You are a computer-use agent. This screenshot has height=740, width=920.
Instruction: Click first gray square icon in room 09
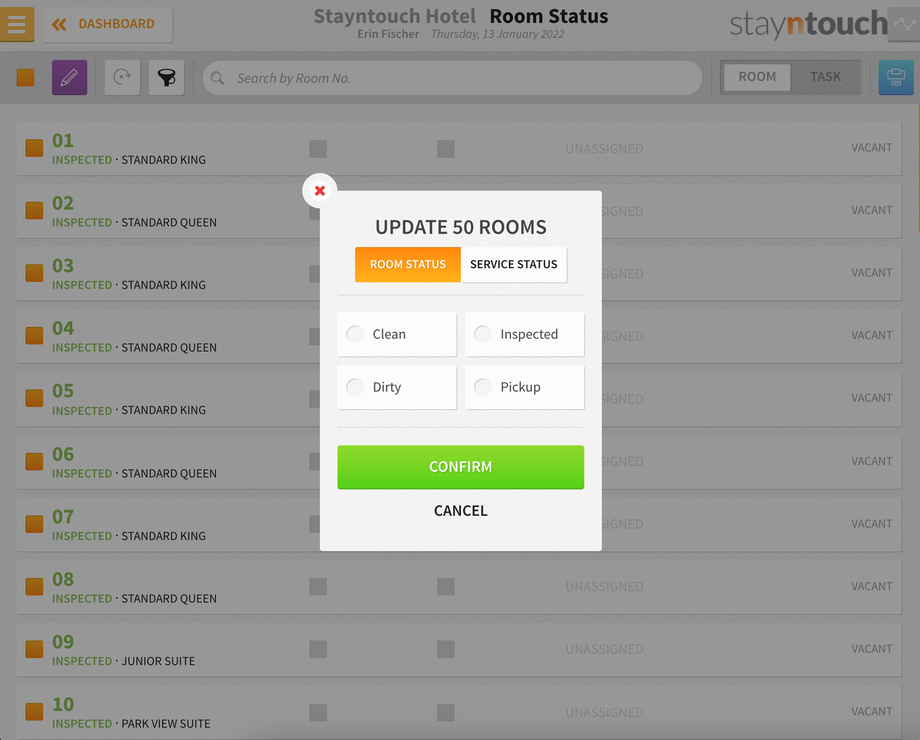pos(318,650)
